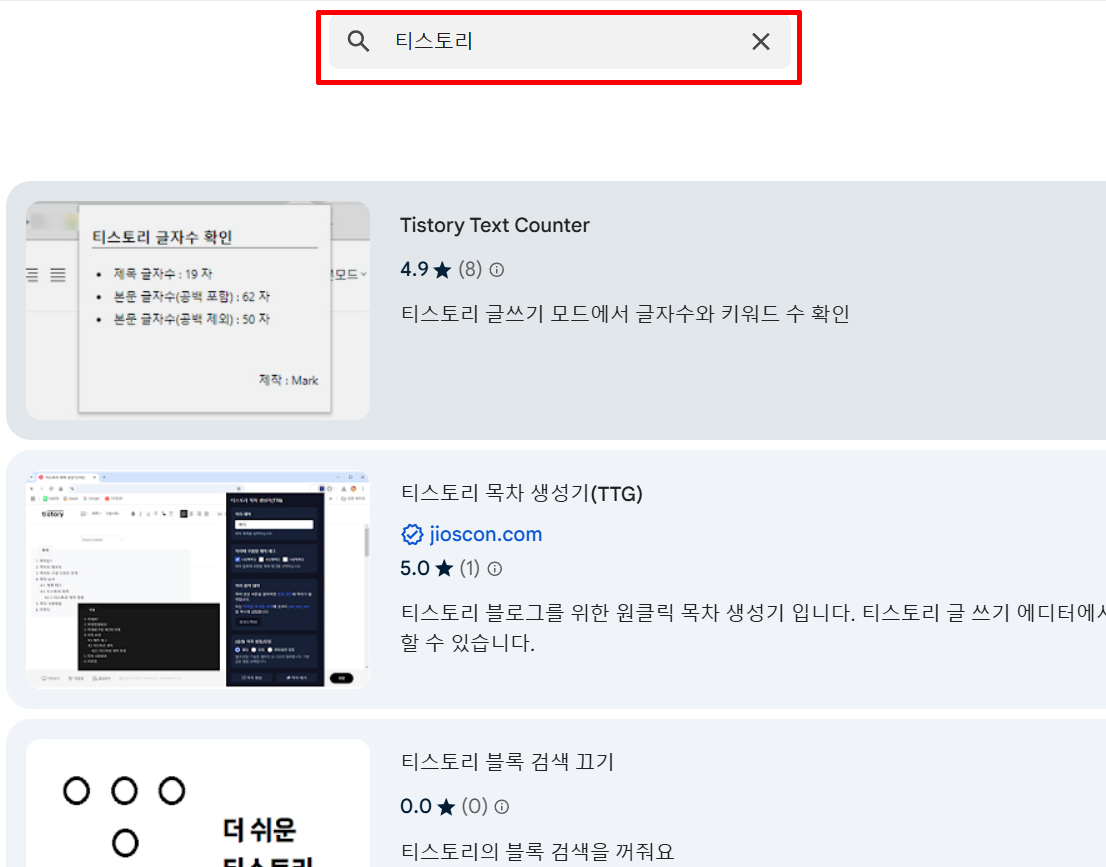Click the 4.9 rating star icon

pos(442,269)
